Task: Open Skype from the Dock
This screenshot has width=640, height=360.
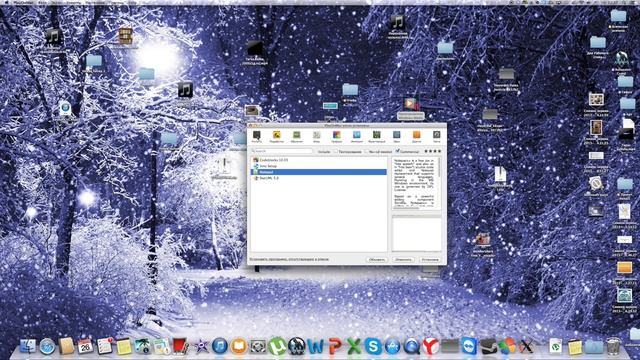Action: [x=373, y=346]
